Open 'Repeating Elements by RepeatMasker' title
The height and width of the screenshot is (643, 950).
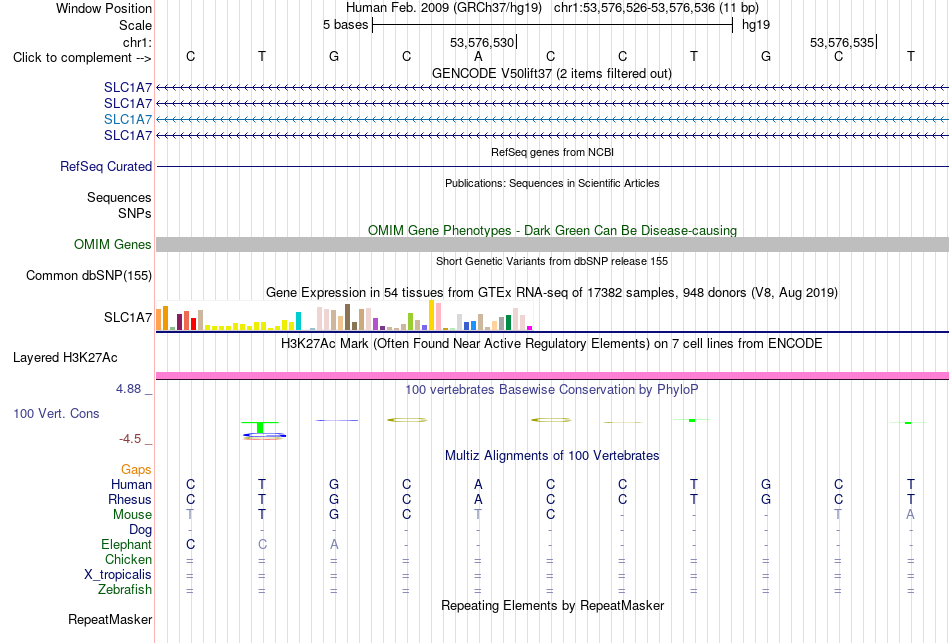pyautogui.click(x=552, y=605)
